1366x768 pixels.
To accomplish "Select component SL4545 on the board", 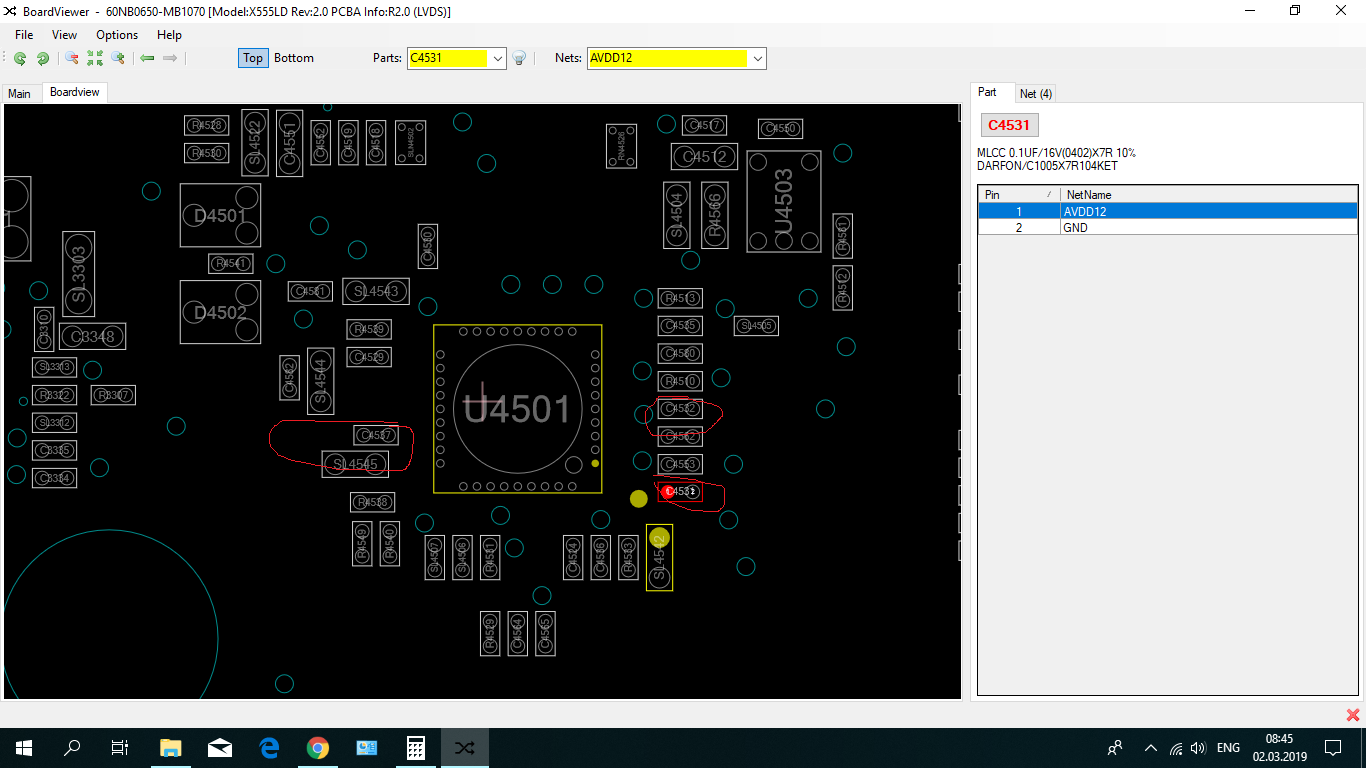I will click(355, 464).
